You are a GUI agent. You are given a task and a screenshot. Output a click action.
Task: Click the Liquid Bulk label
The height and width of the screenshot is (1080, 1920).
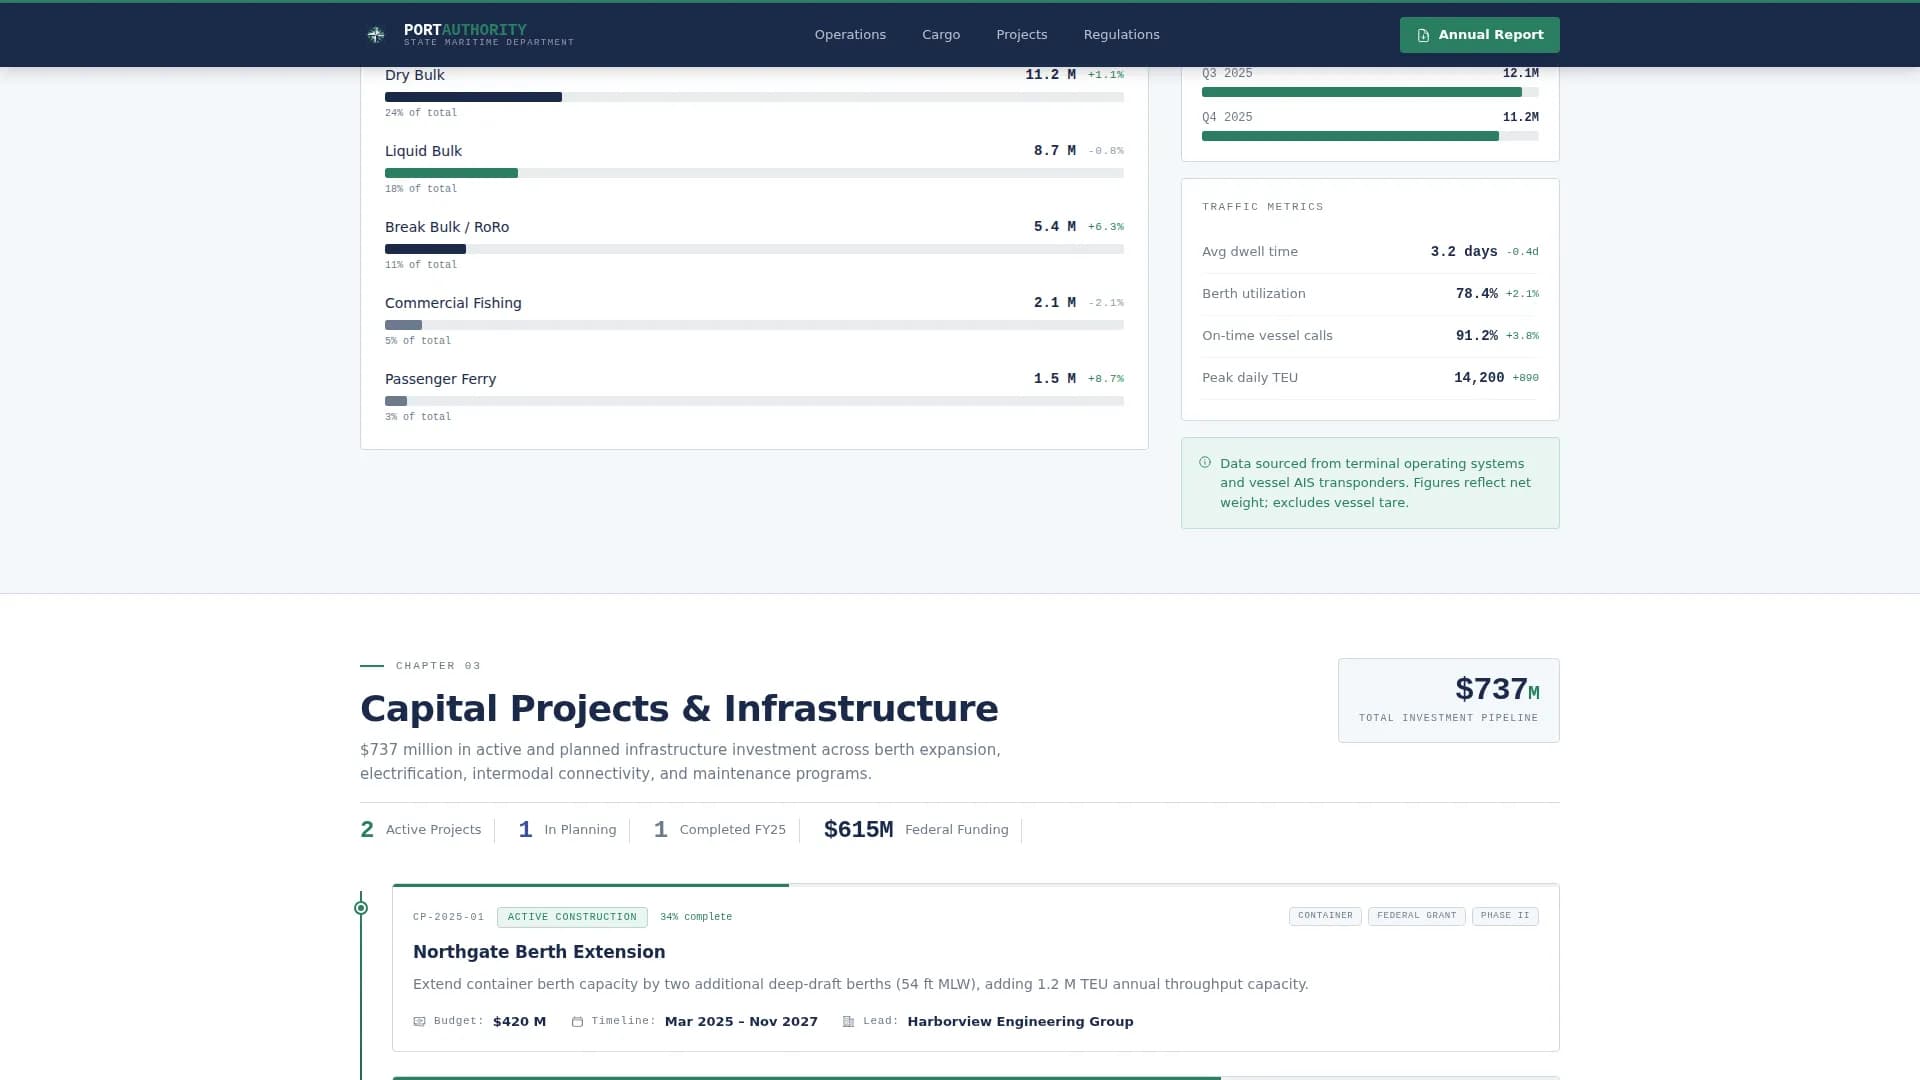point(424,151)
